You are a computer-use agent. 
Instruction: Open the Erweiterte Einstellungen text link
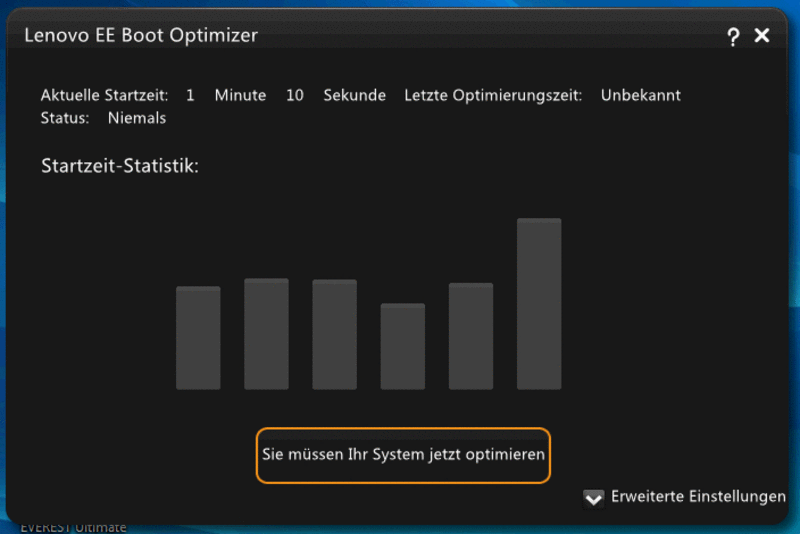(698, 496)
